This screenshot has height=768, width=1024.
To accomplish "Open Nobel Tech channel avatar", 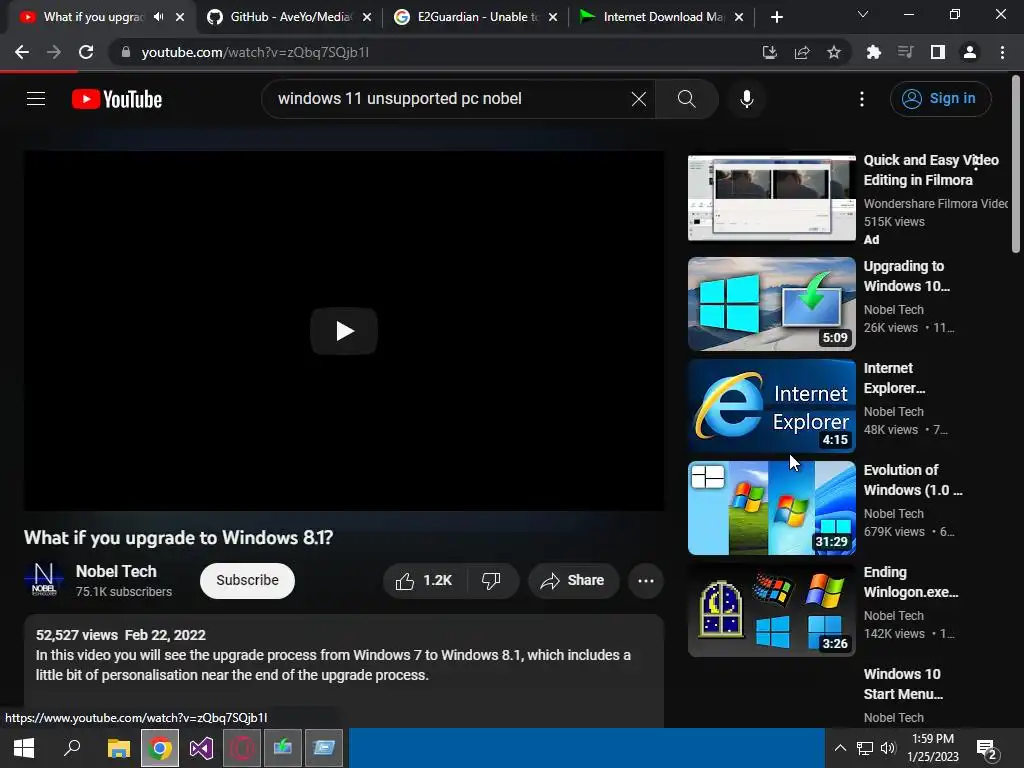I will tap(44, 581).
